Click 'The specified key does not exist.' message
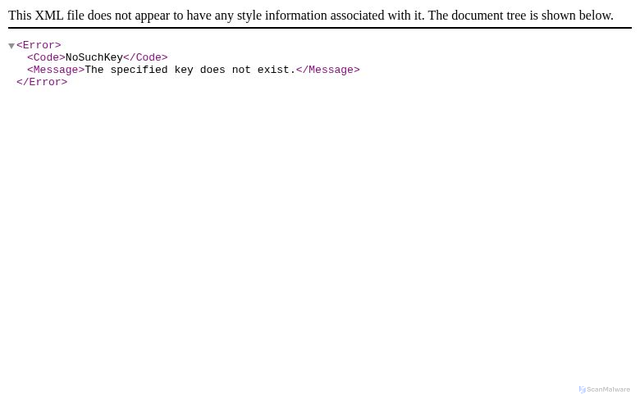 pos(190,70)
